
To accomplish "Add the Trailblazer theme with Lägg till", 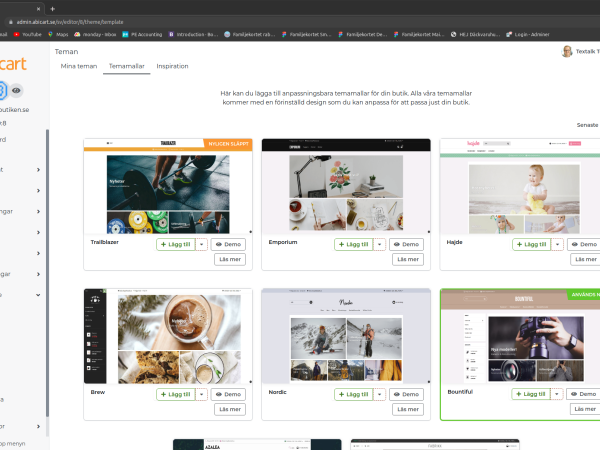I will 176,245.
